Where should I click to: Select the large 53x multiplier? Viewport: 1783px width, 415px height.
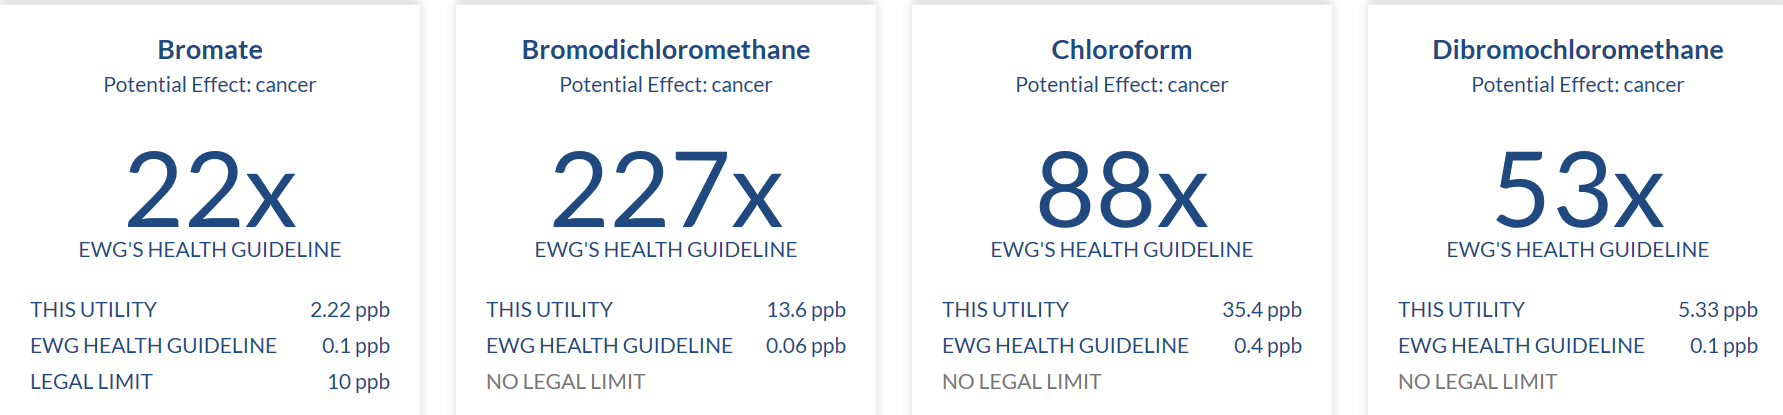pyautogui.click(x=1577, y=190)
